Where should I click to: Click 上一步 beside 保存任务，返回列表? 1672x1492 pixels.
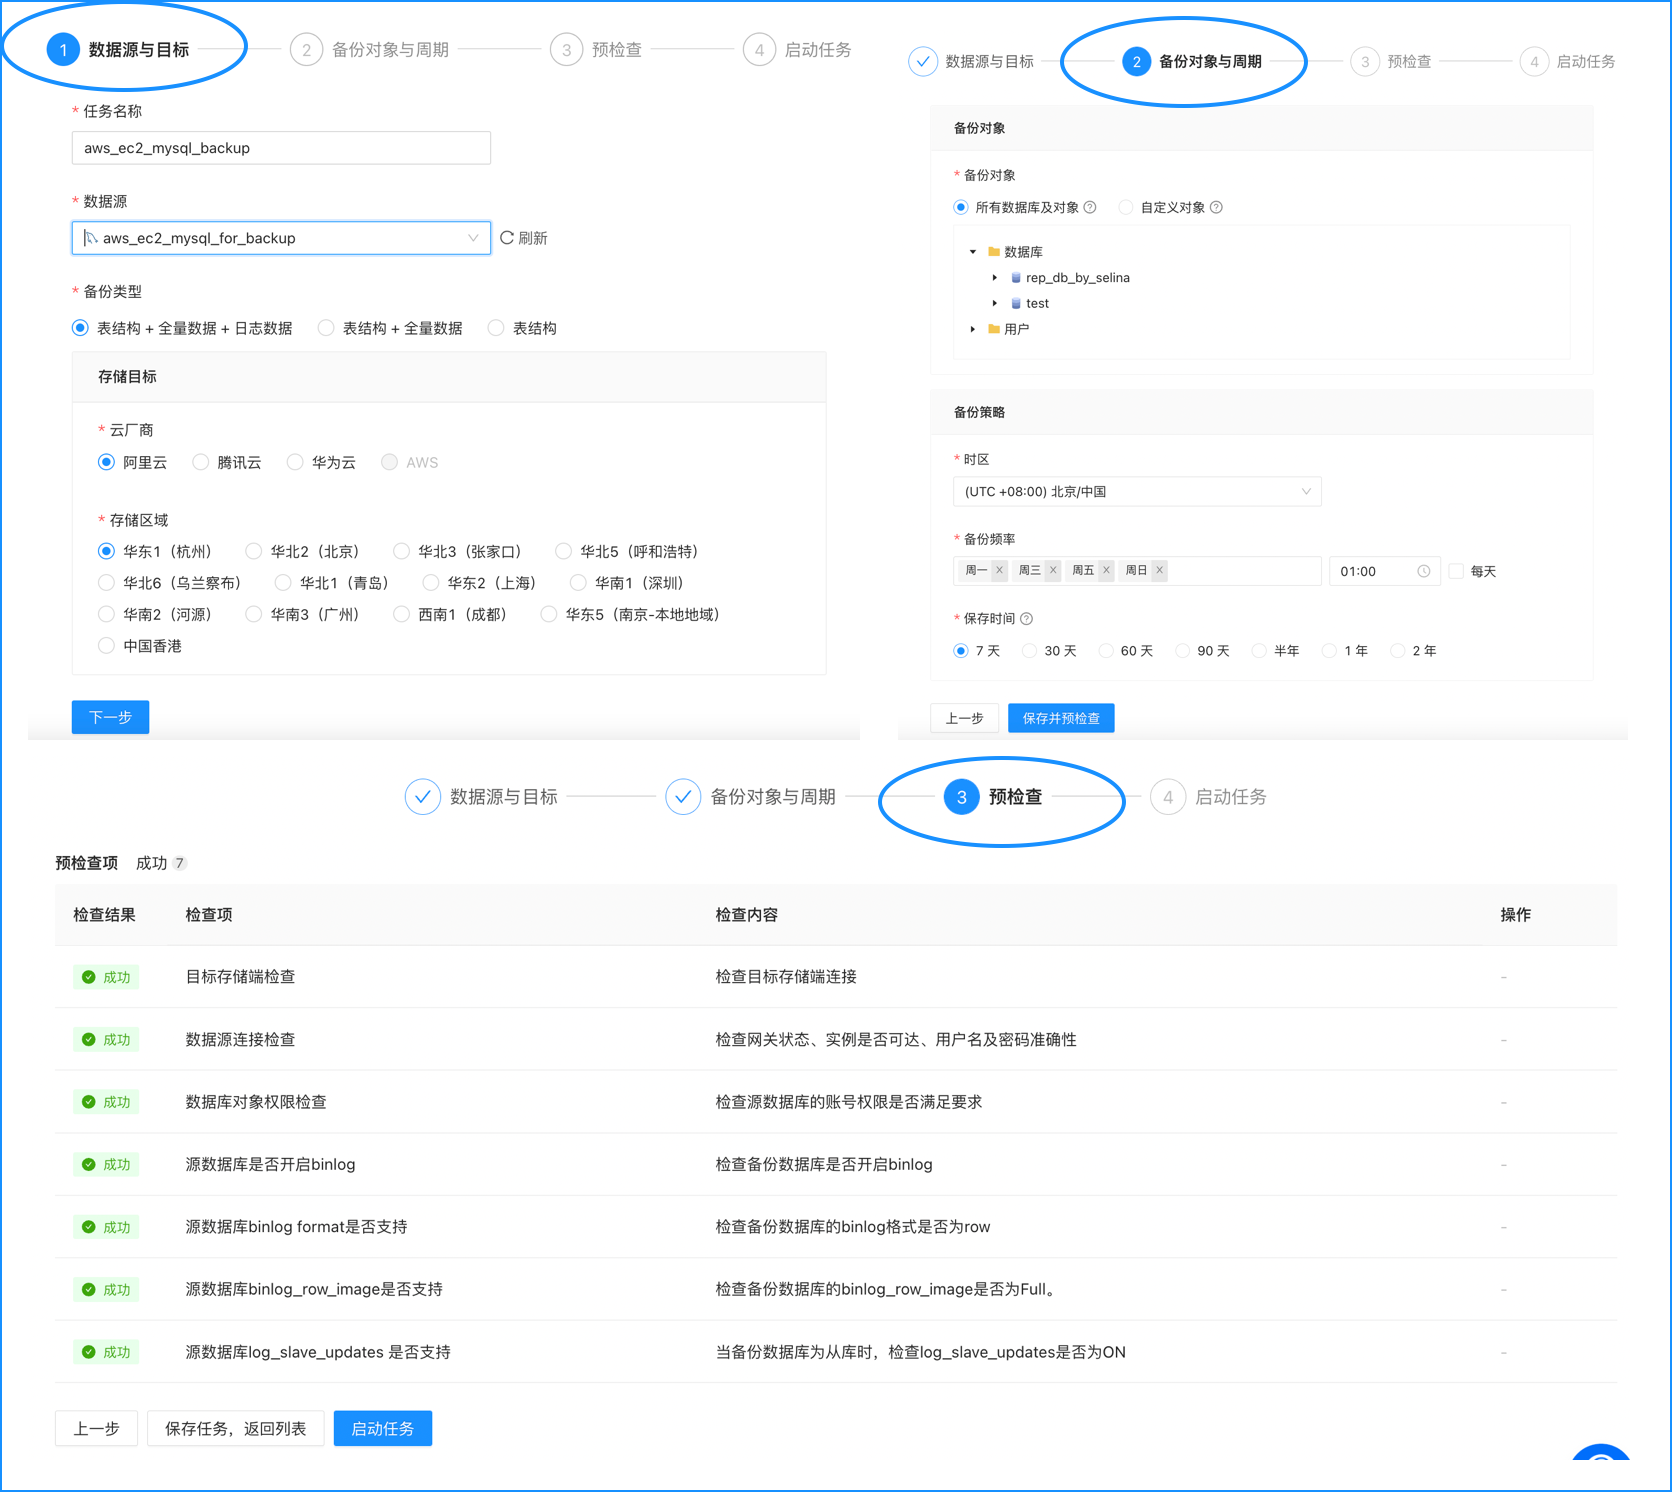coord(96,1429)
